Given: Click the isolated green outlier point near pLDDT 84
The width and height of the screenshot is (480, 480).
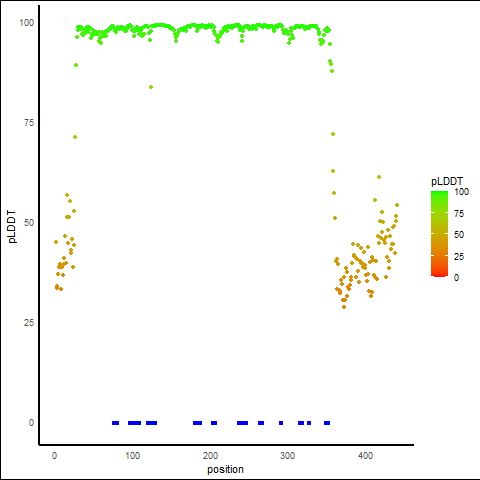Looking at the screenshot, I should pos(151,87).
